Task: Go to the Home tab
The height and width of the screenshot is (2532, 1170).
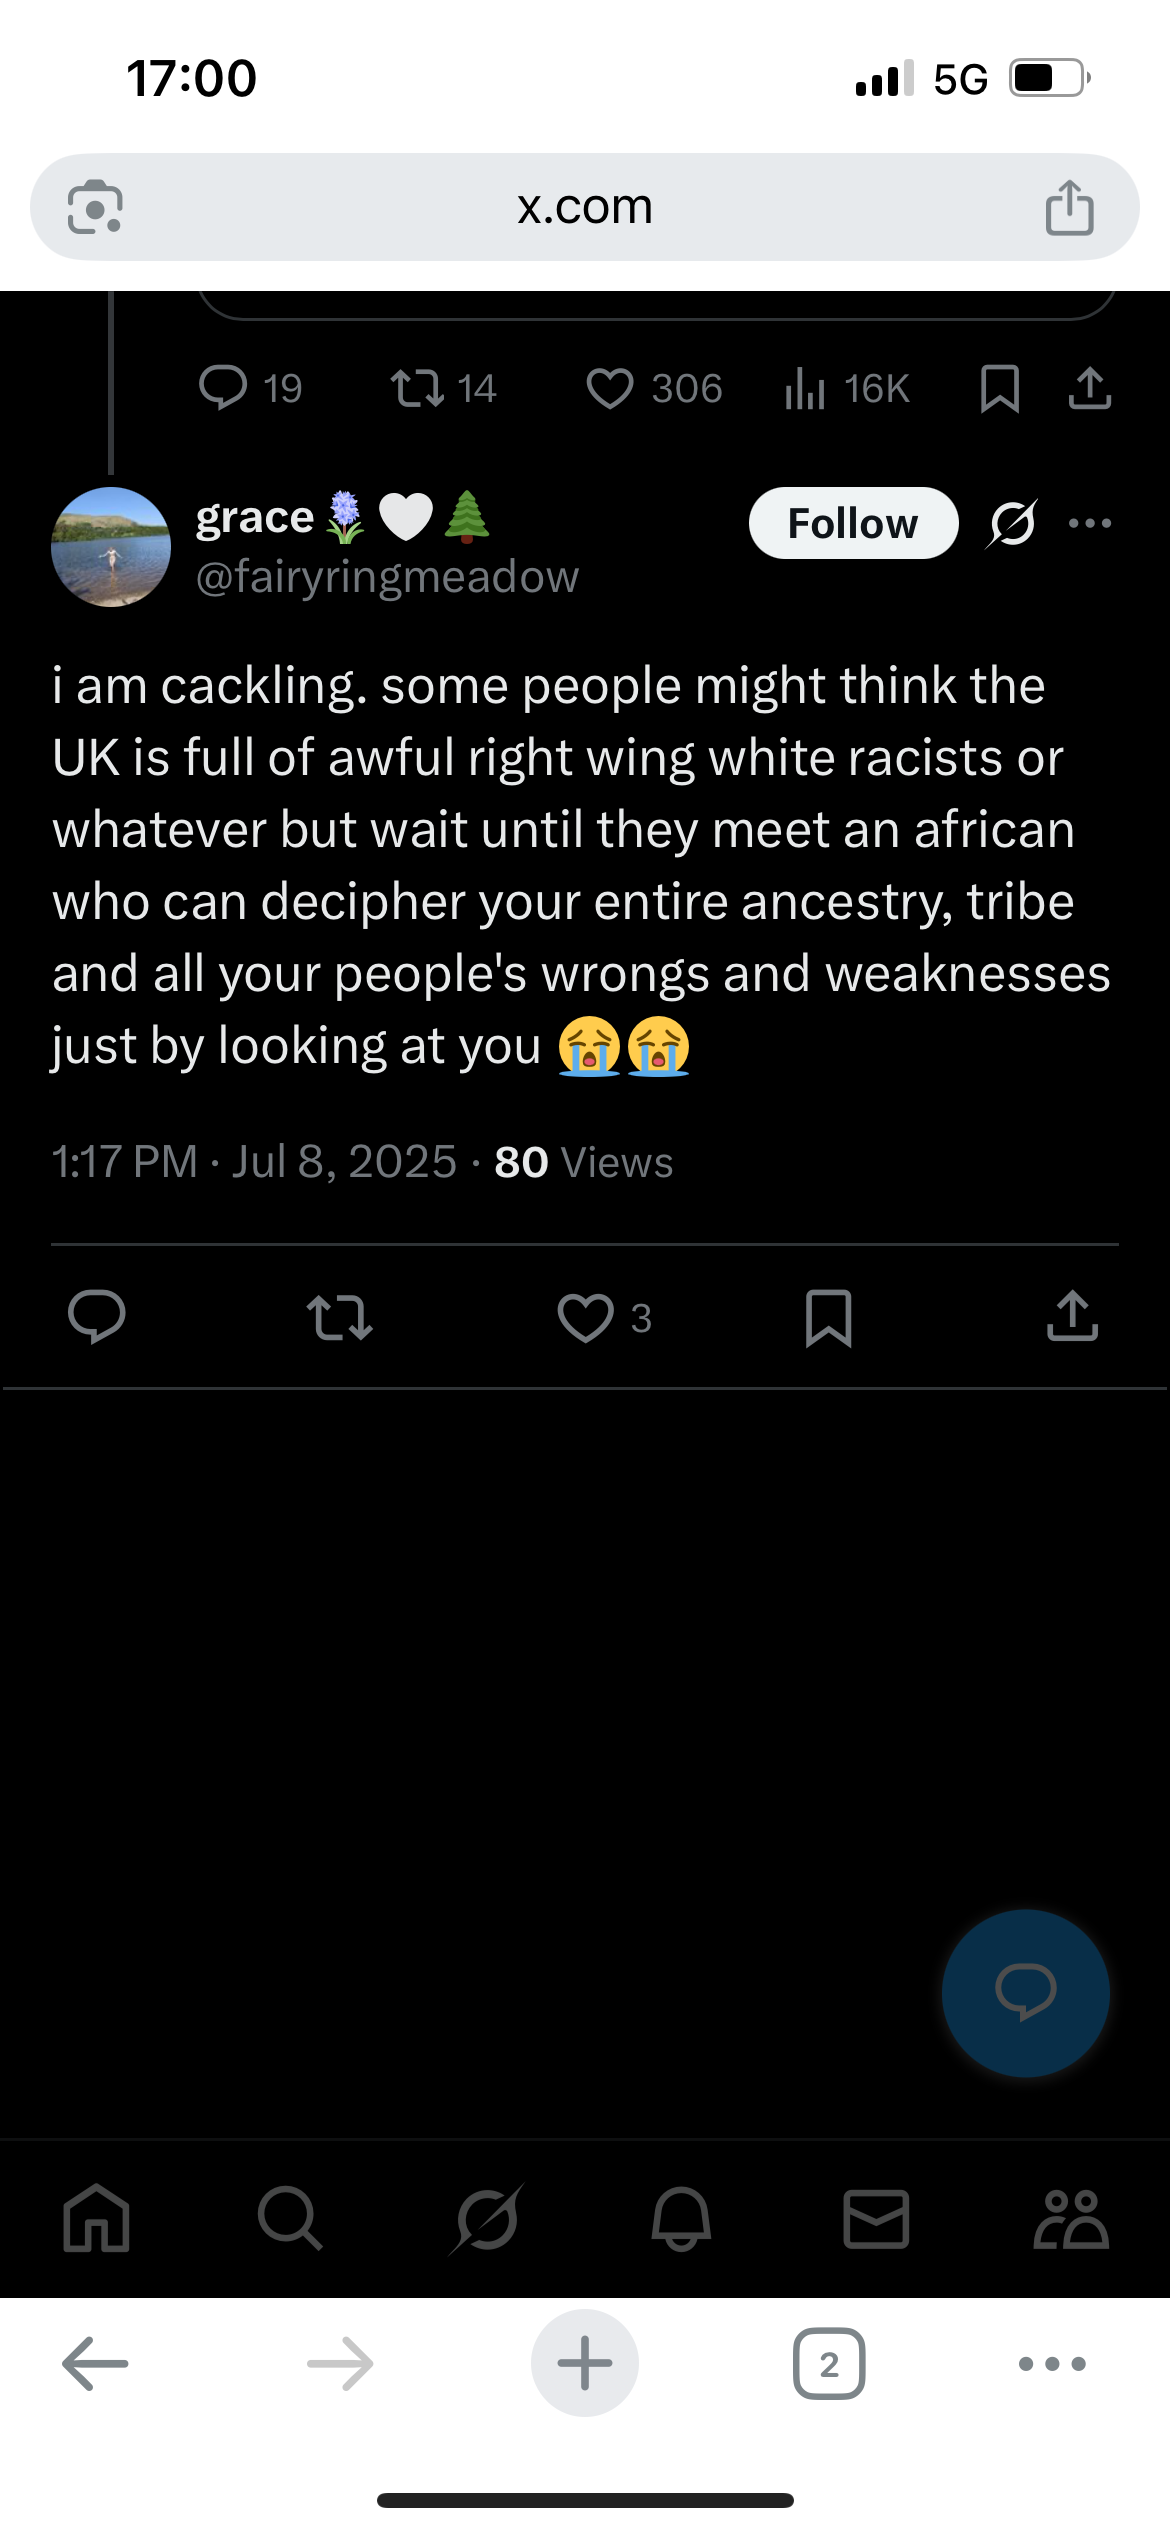Action: 96,2219
